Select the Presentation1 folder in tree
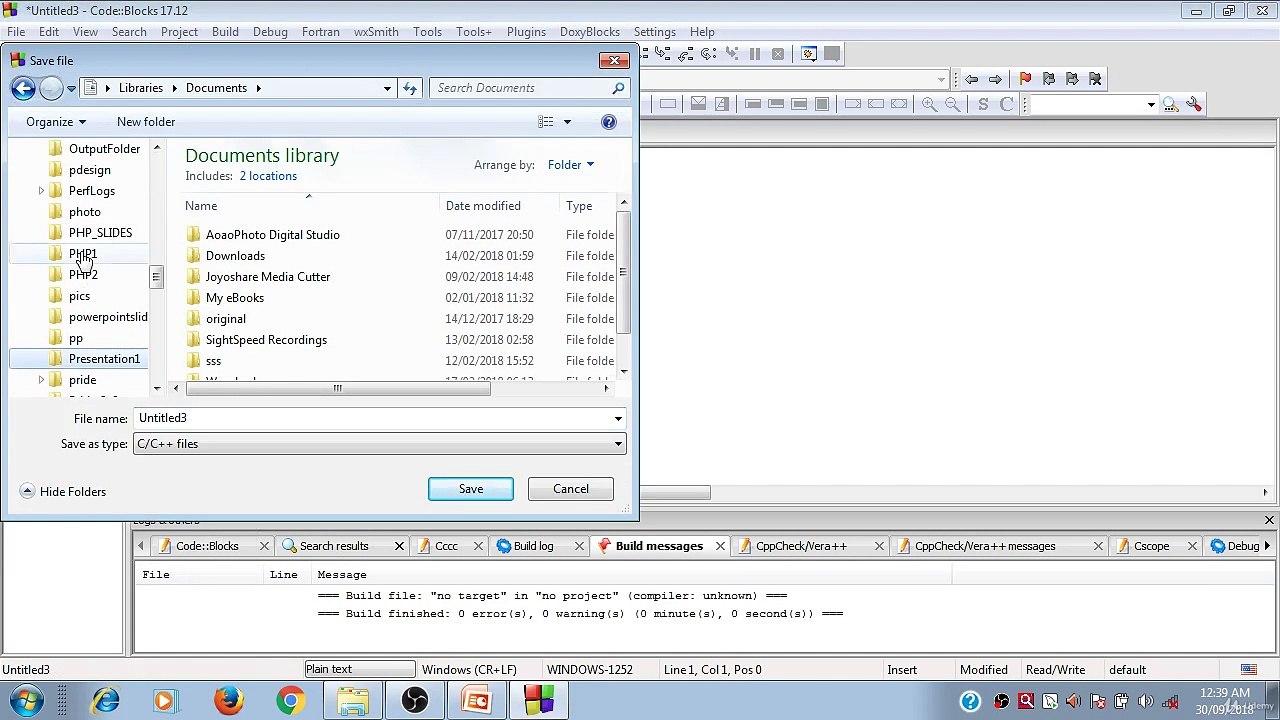The height and width of the screenshot is (720, 1280). click(104, 359)
